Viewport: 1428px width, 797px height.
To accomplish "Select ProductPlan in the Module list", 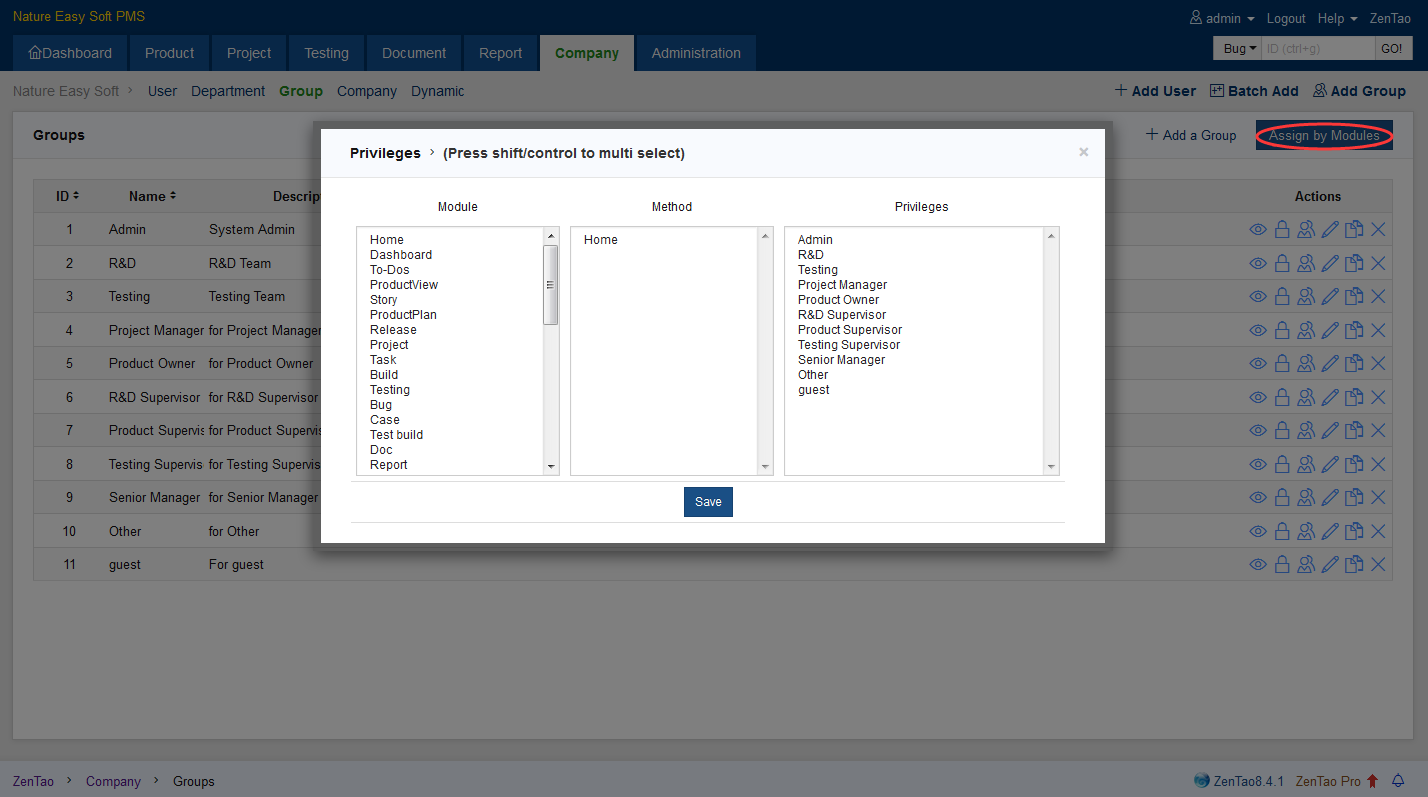I will coord(403,315).
